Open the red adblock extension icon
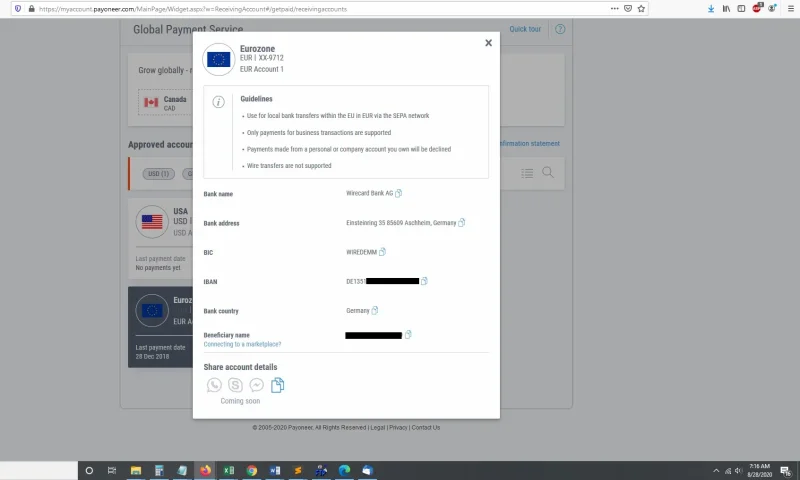Viewport: 800px width, 480px height. pyautogui.click(x=757, y=8)
